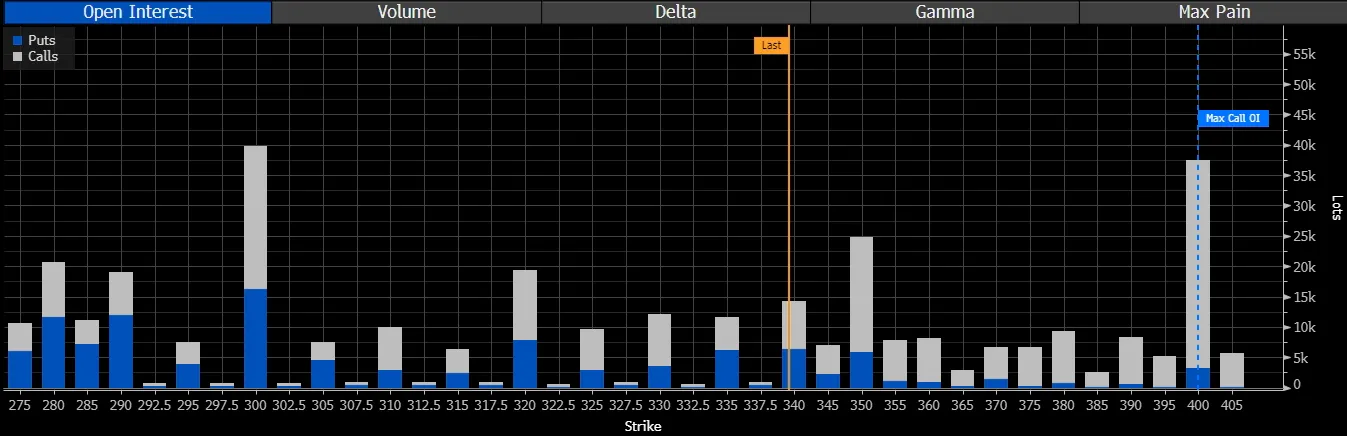
Task: Select the bar at strike 315
Action: pyautogui.click(x=457, y=368)
